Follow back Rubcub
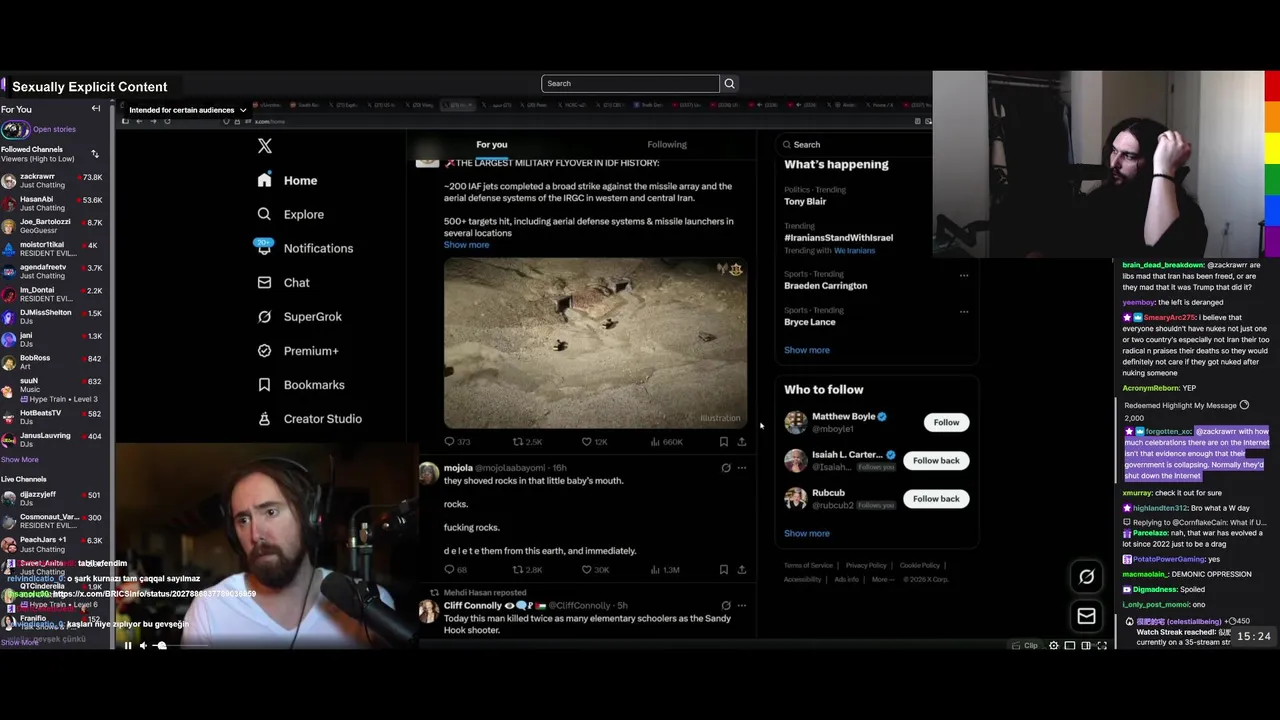This screenshot has height=720, width=1280. [936, 499]
